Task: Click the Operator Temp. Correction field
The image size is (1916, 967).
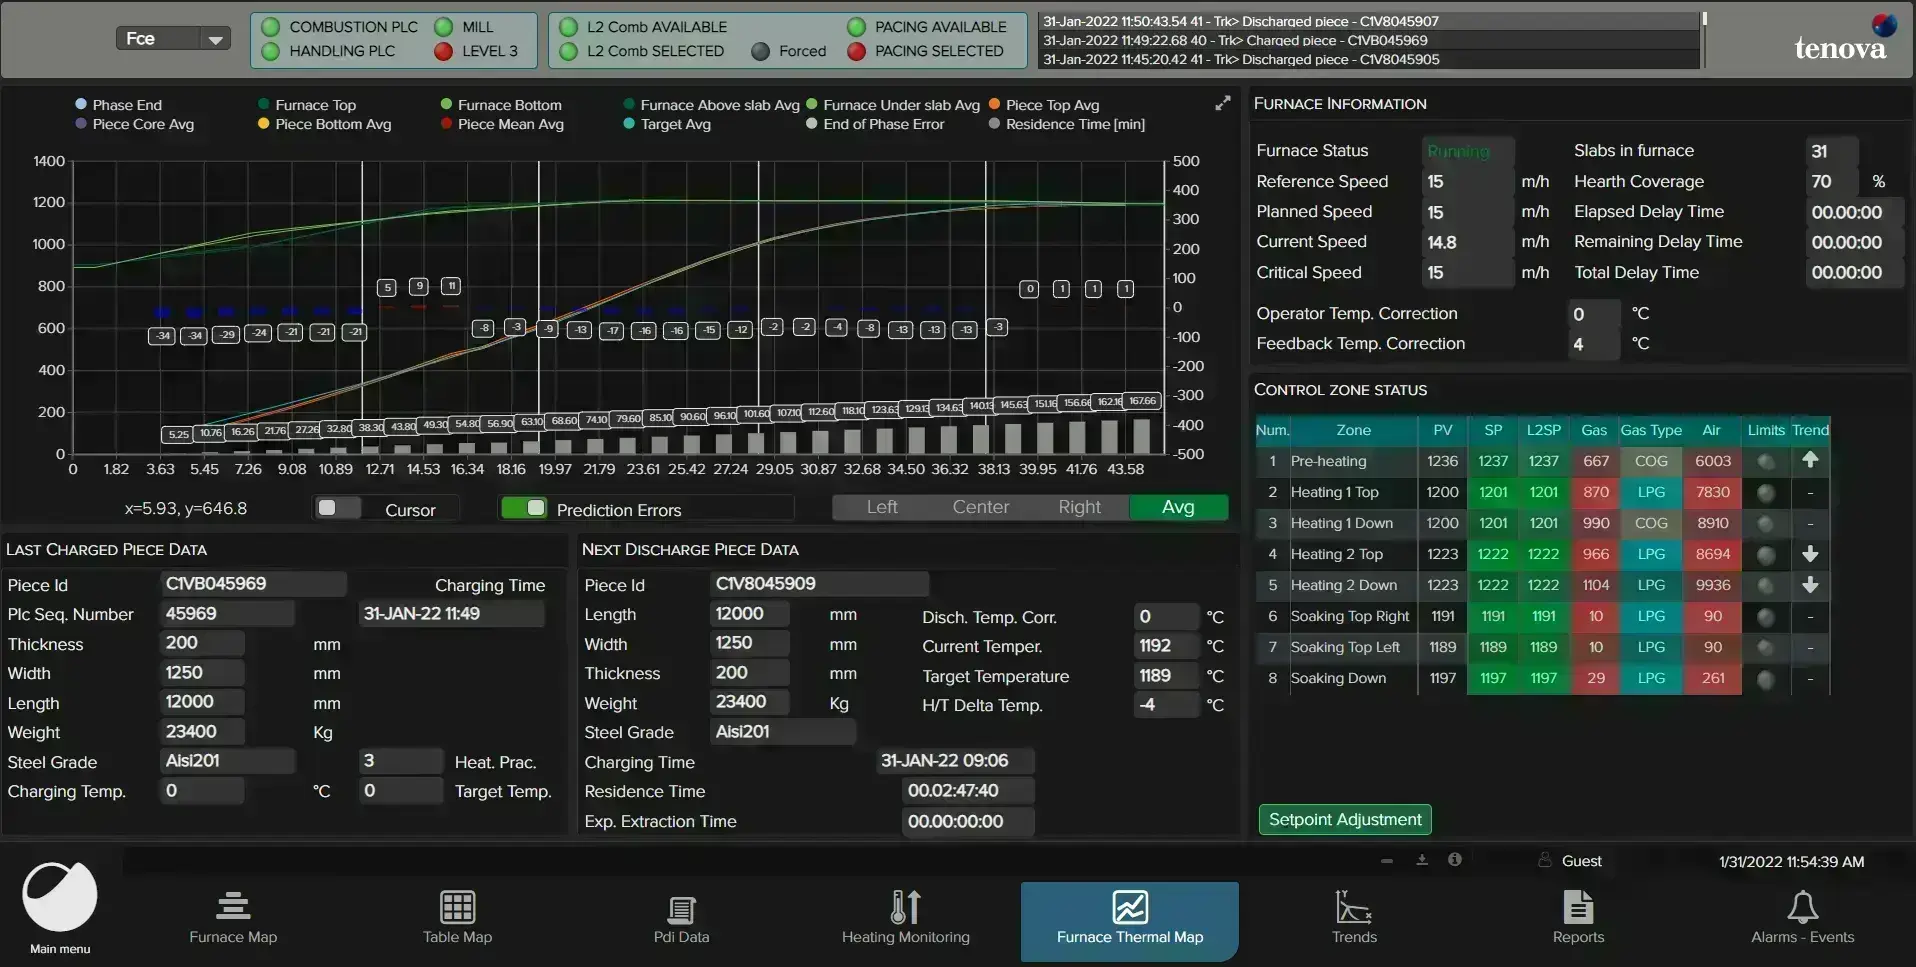Action: click(1594, 313)
